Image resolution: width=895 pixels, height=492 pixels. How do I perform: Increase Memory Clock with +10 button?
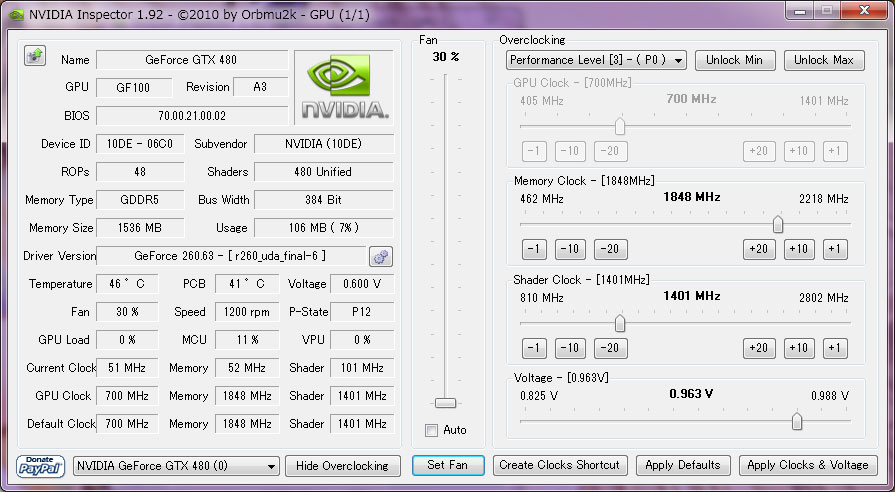pos(799,249)
